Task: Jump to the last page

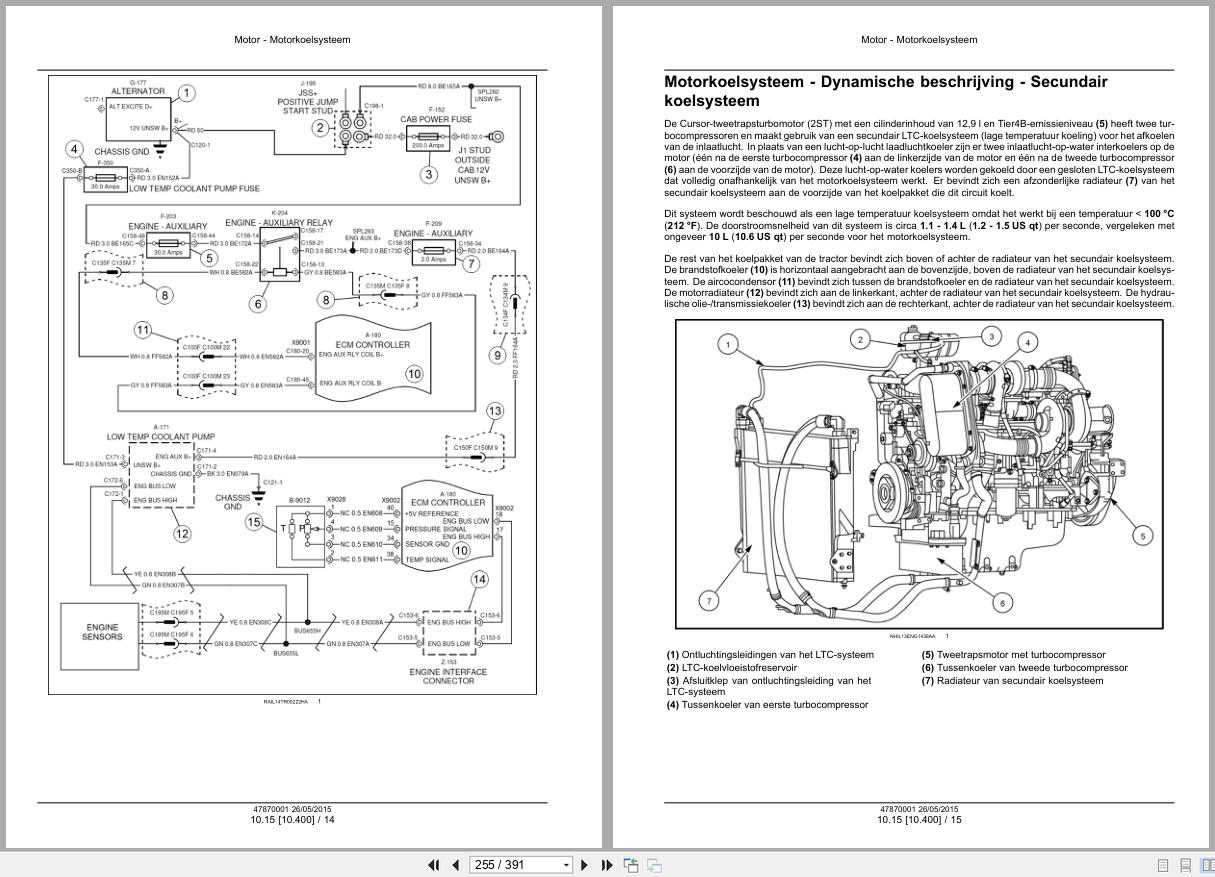Action: point(607,865)
